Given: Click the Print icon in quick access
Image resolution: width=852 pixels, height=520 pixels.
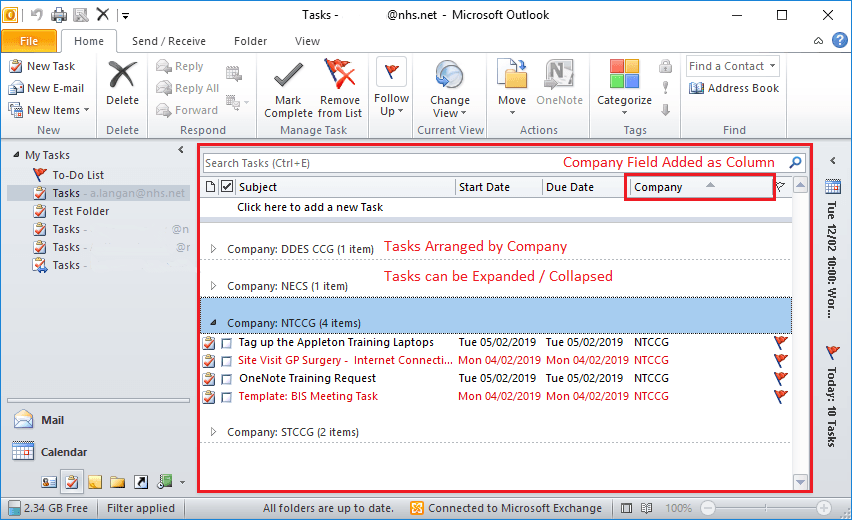Looking at the screenshot, I should (x=59, y=15).
